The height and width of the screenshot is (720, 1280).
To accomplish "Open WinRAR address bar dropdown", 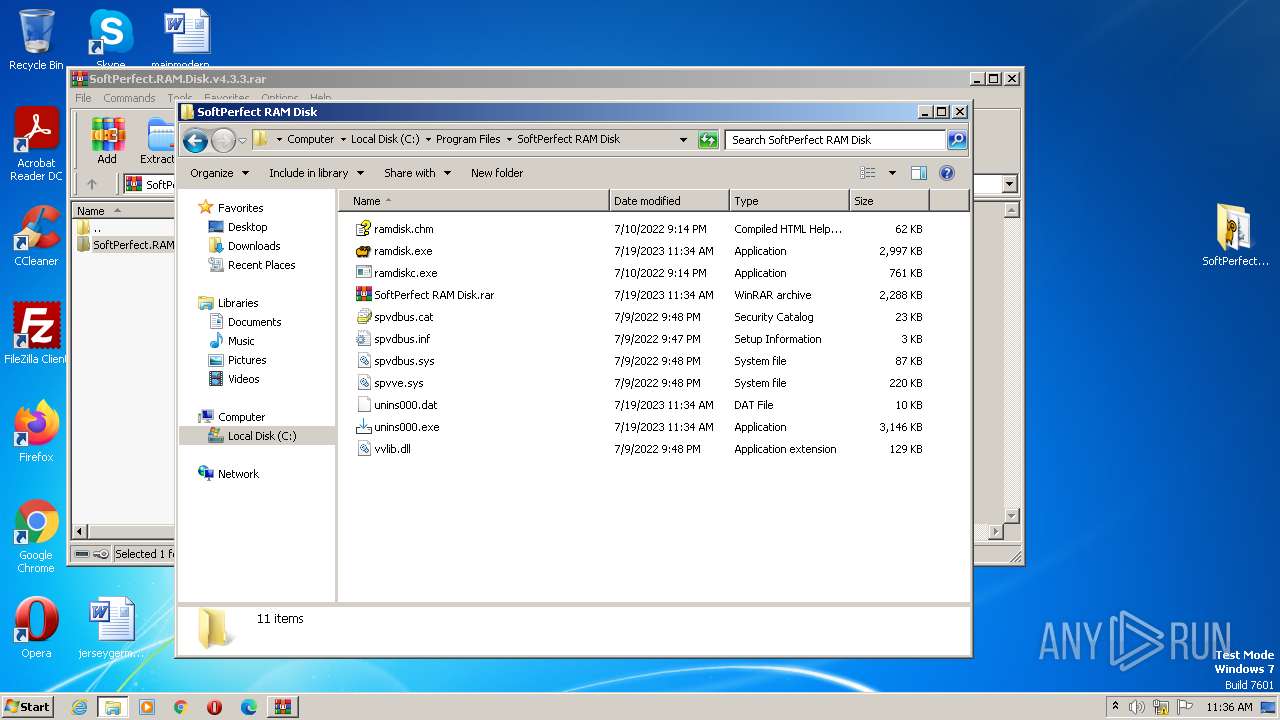I will (1009, 184).
